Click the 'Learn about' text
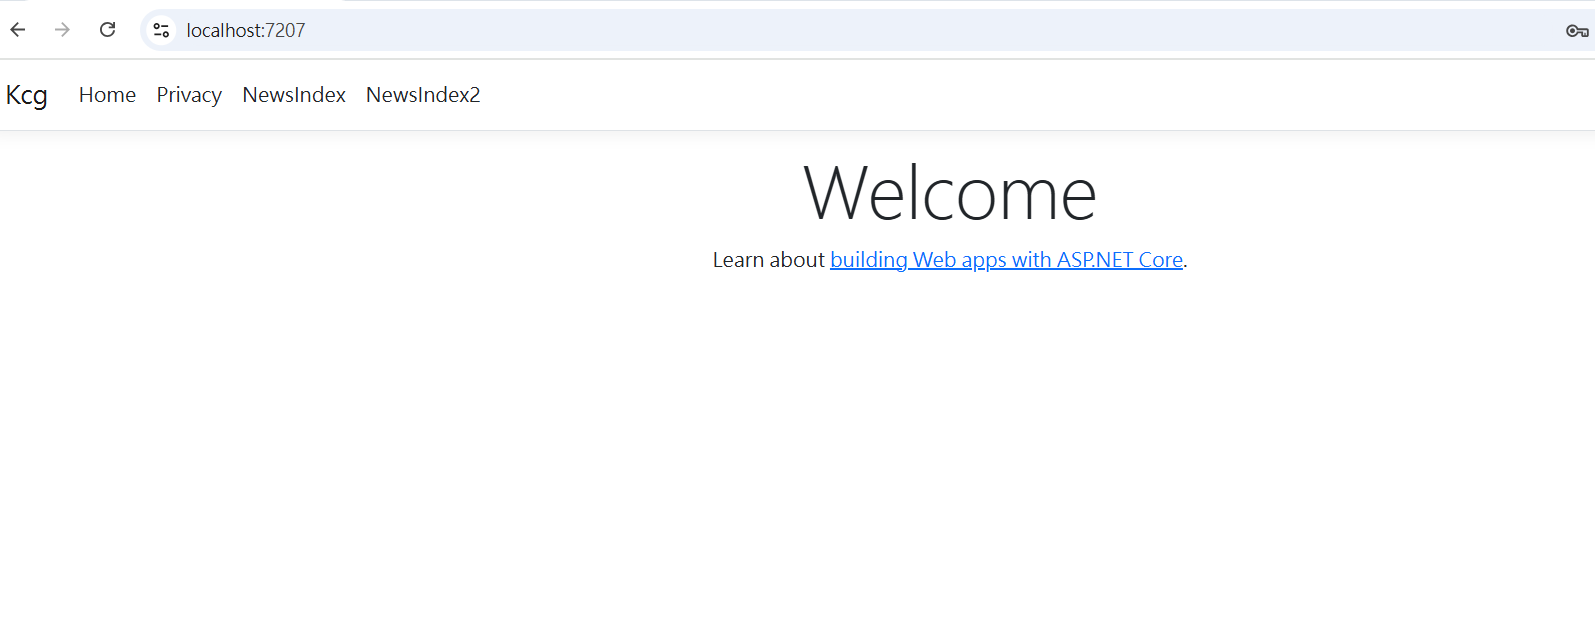 pyautogui.click(x=768, y=260)
